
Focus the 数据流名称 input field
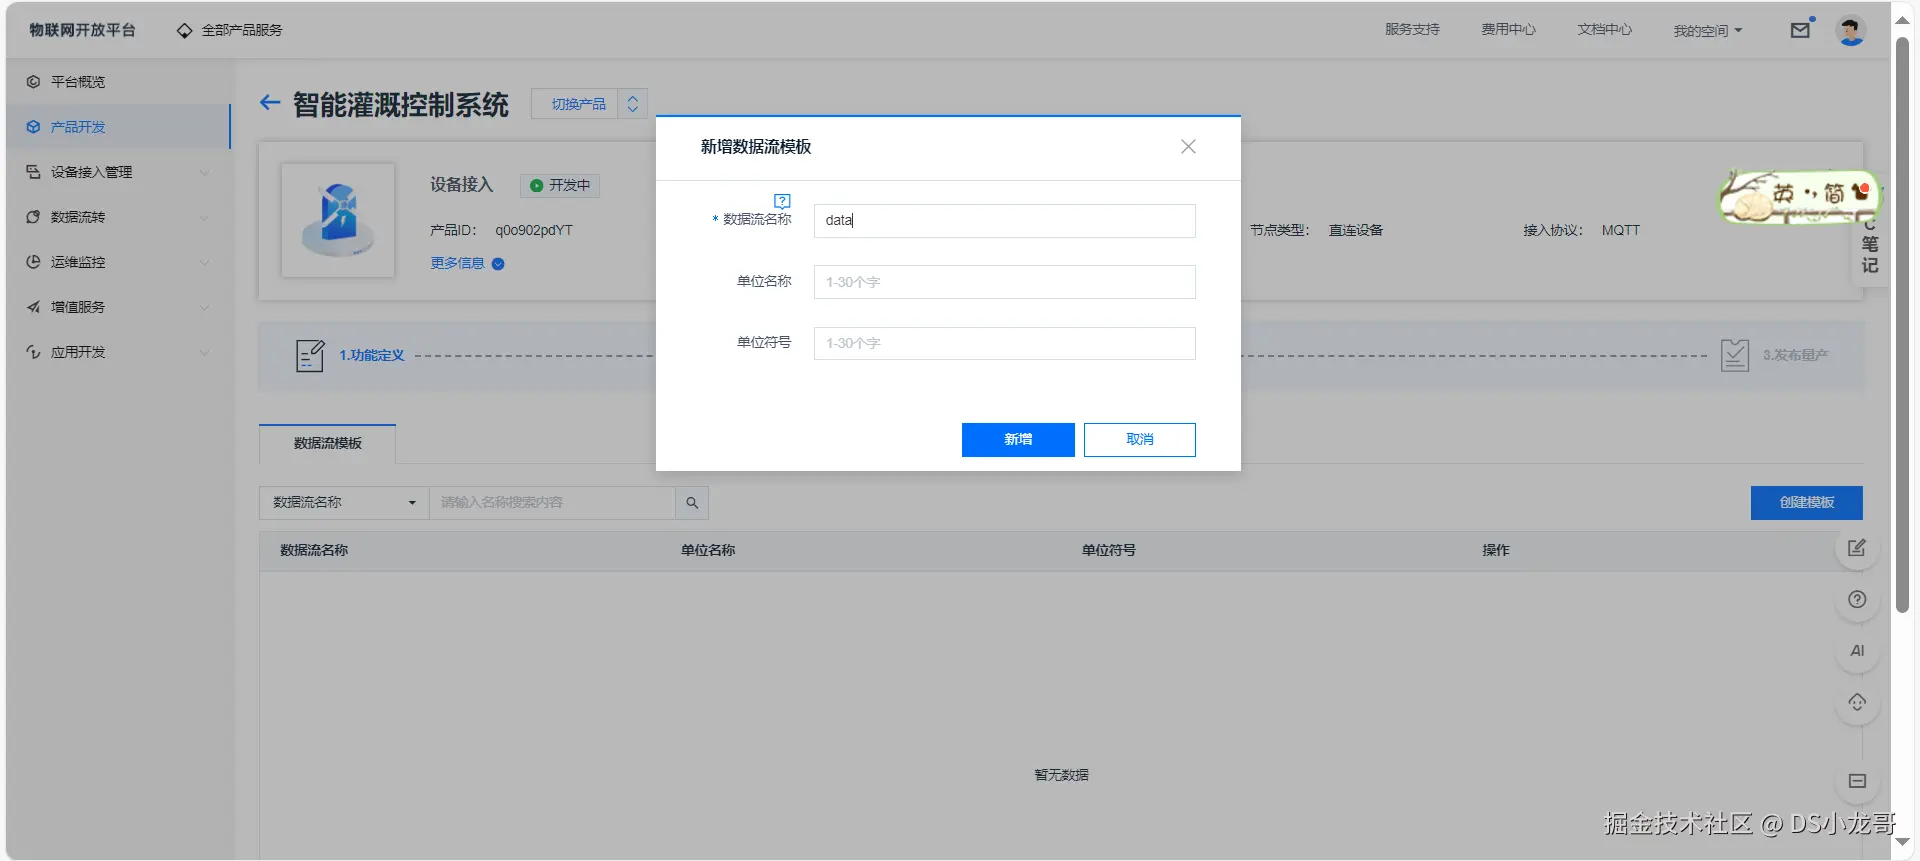coord(1004,221)
